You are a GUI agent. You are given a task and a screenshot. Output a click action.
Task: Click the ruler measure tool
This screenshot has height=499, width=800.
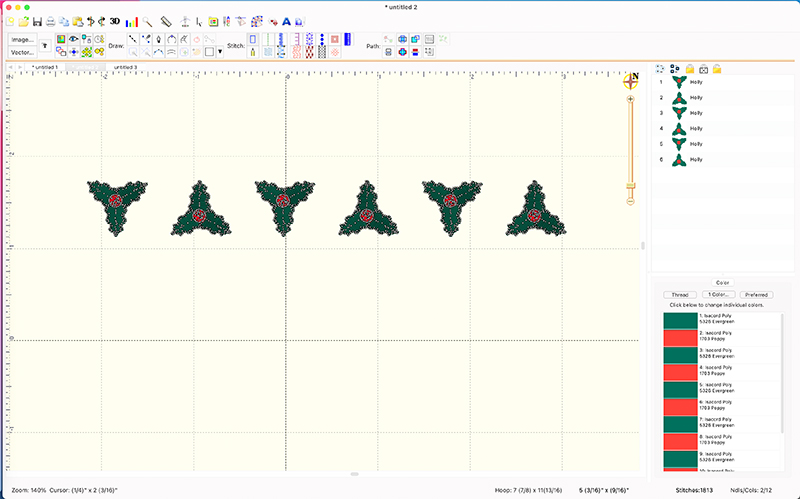(x=166, y=21)
